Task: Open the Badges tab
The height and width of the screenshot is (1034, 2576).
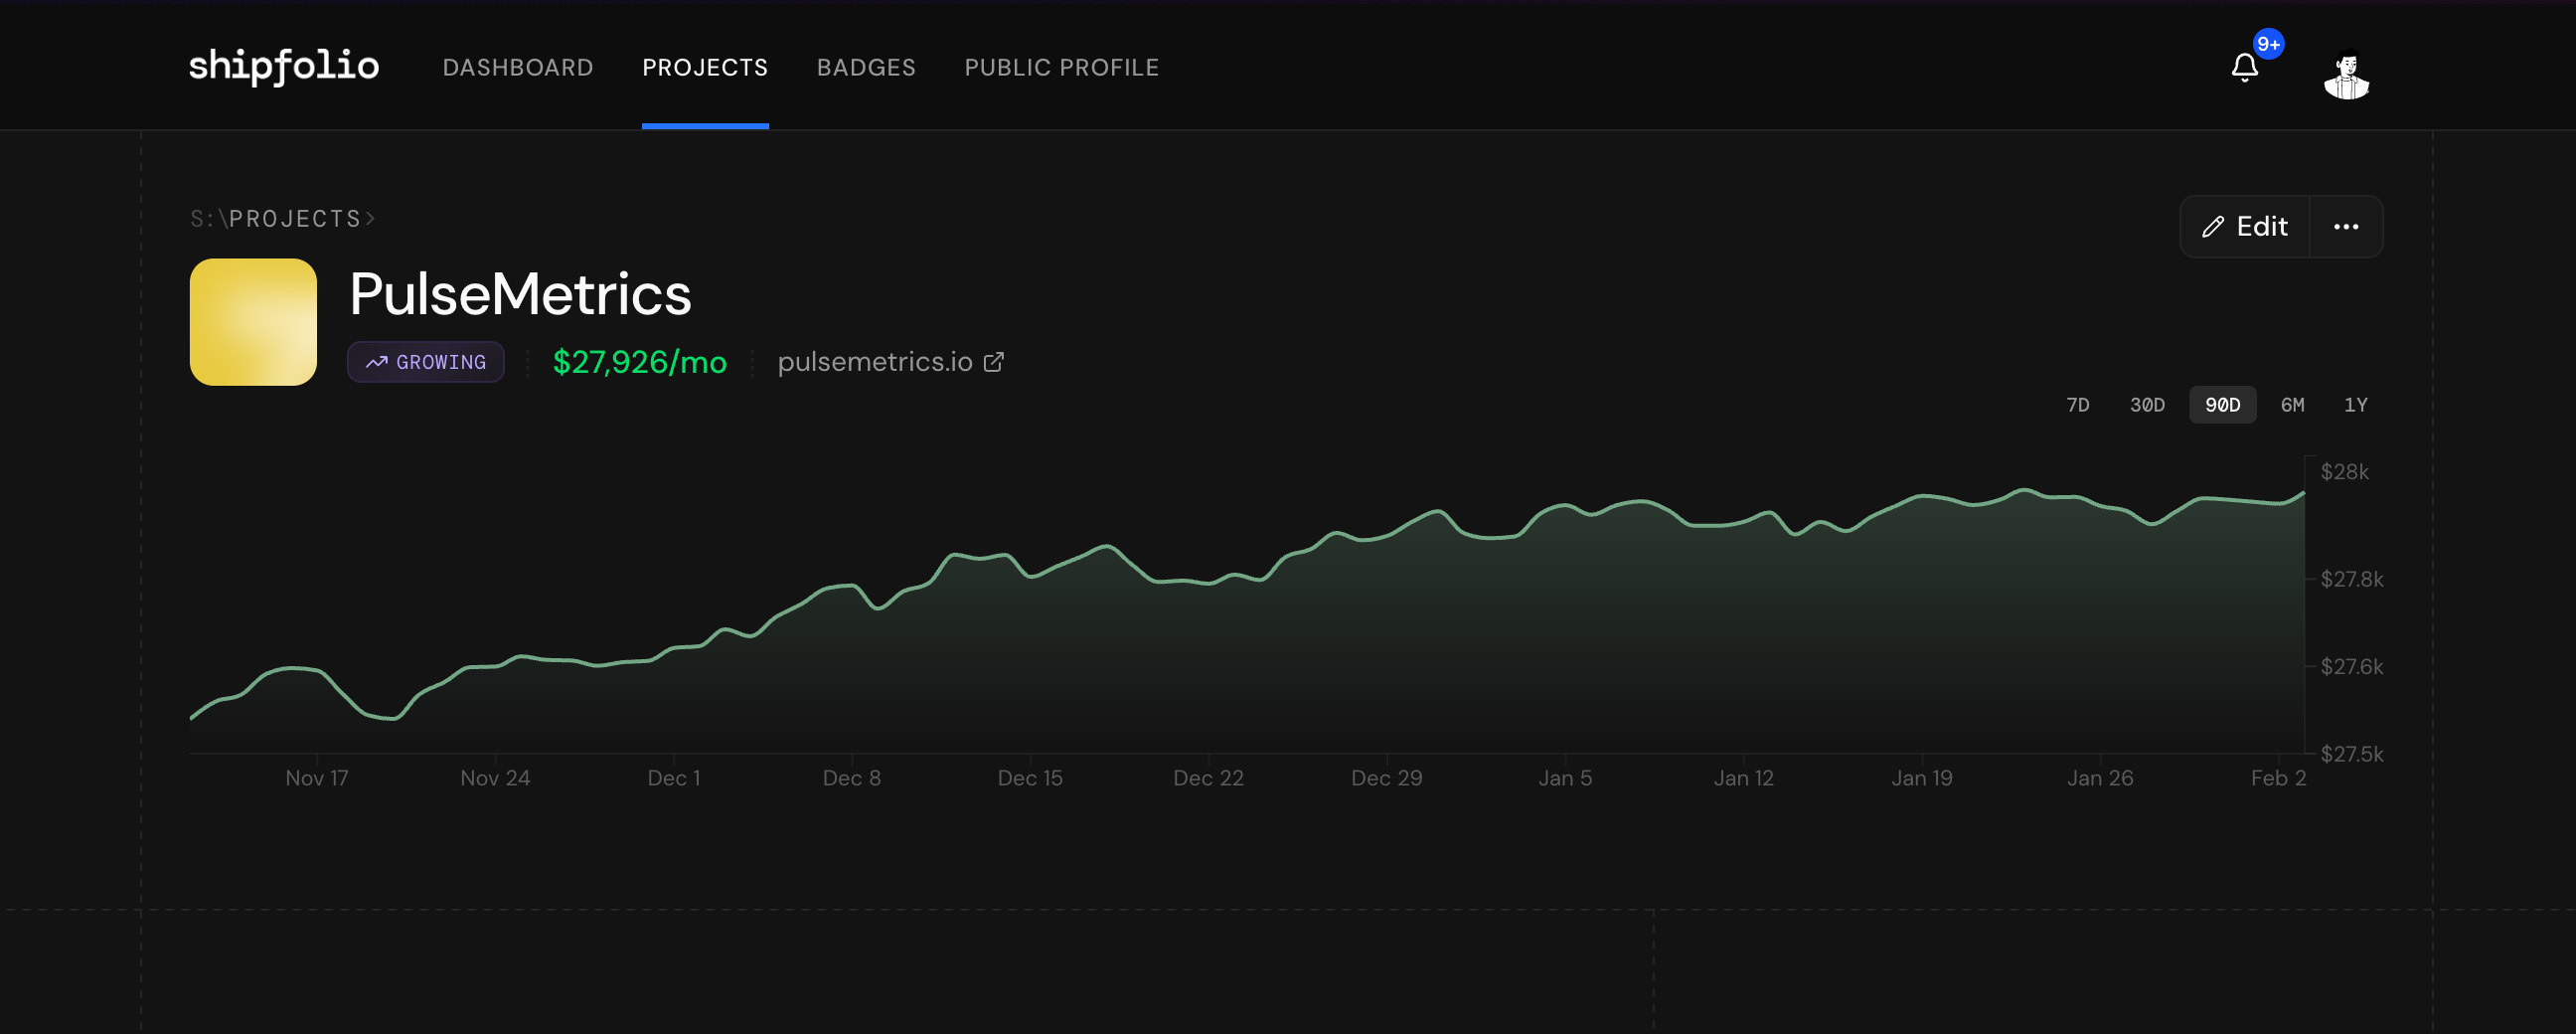Action: click(x=866, y=67)
